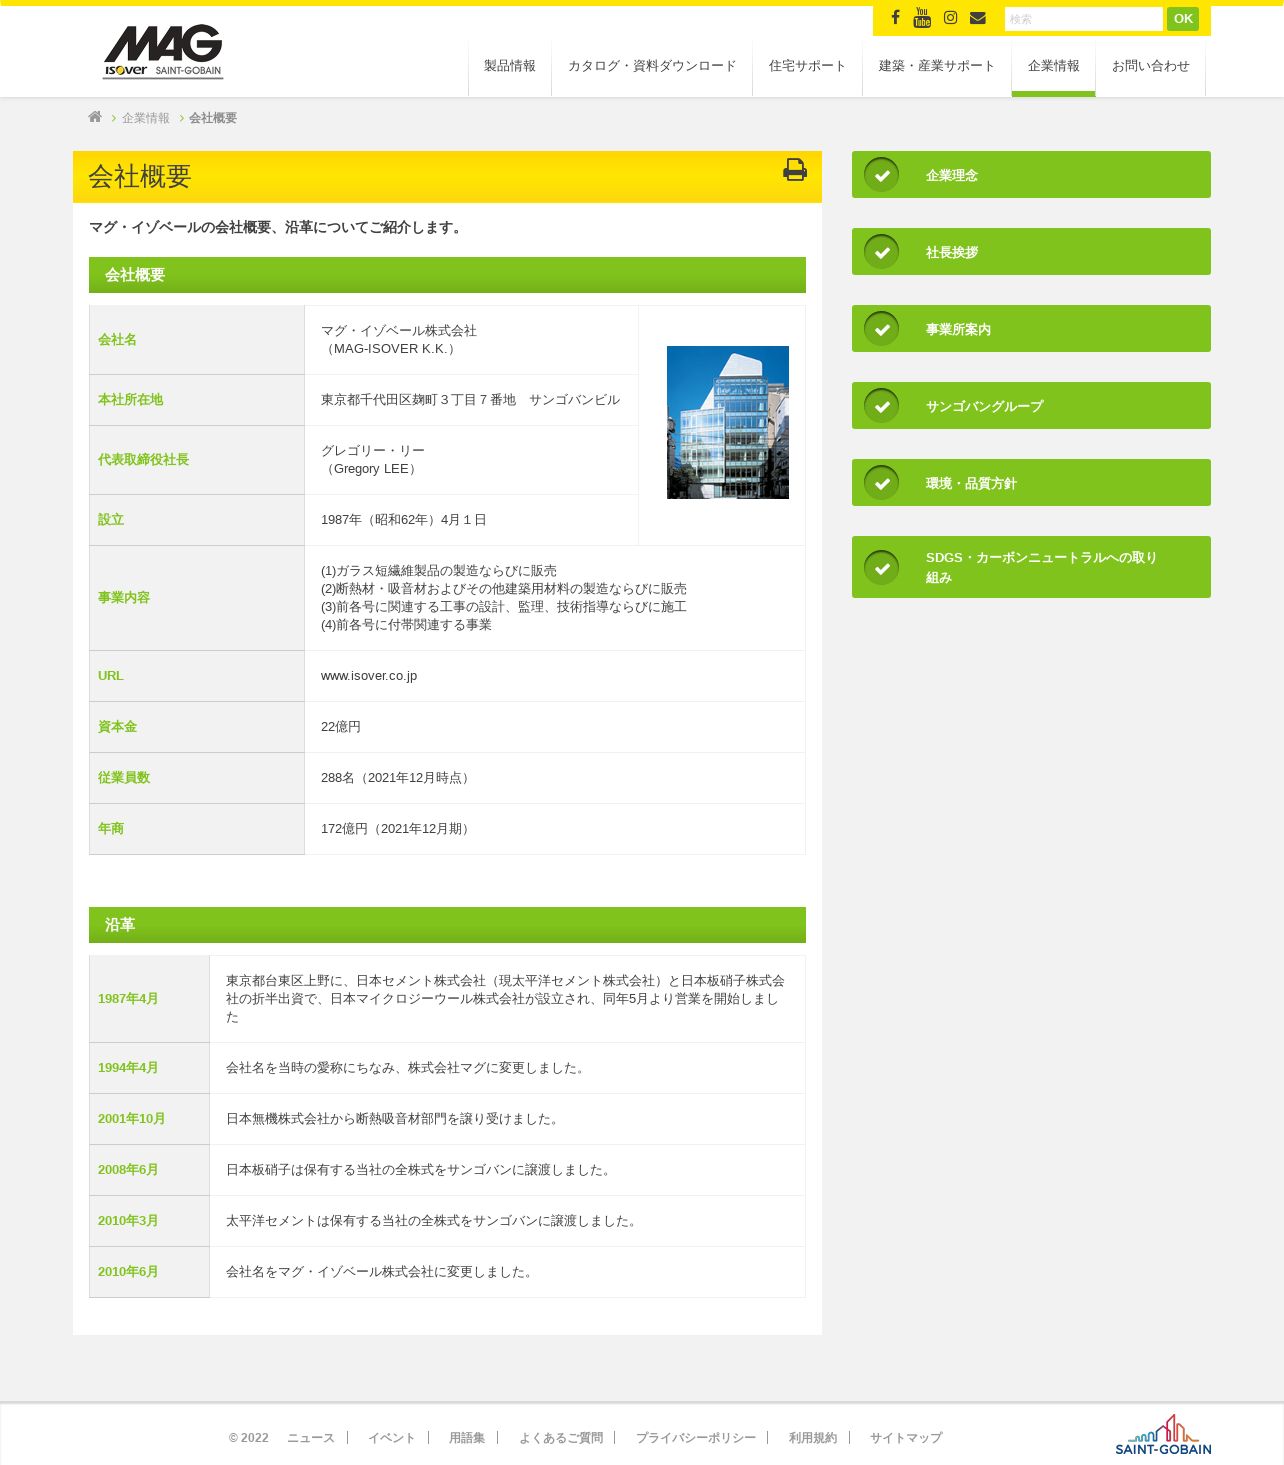Open the お問い合わせ menu
The image size is (1284, 1465).
tap(1151, 66)
